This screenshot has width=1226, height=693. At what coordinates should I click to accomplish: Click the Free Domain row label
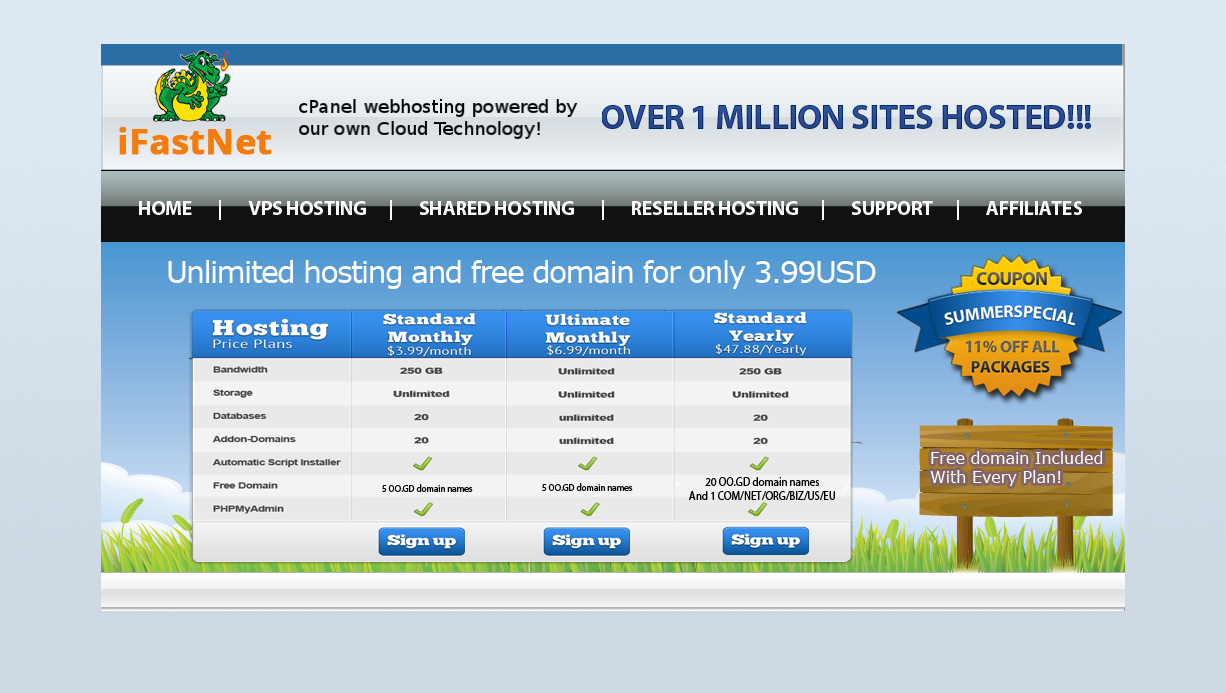click(245, 485)
